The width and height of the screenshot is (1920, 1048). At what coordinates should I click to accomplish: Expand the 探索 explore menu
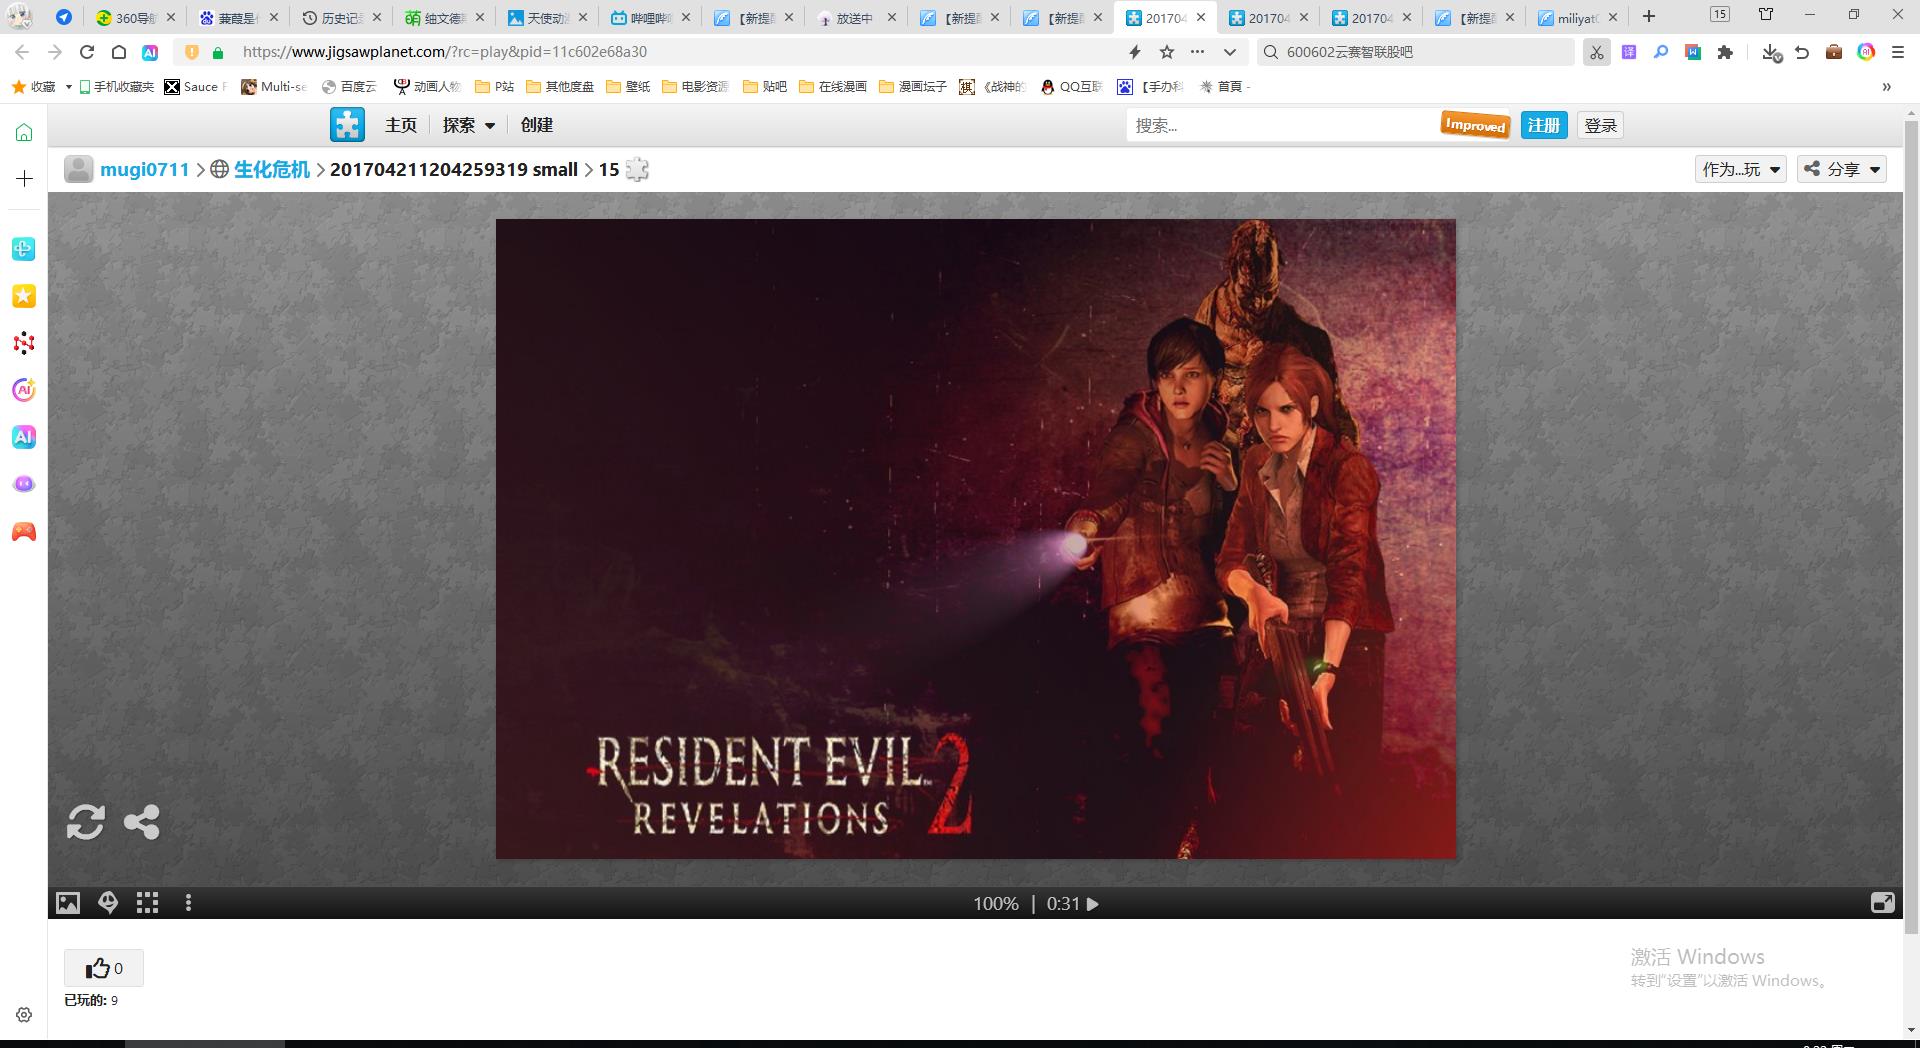coord(469,125)
